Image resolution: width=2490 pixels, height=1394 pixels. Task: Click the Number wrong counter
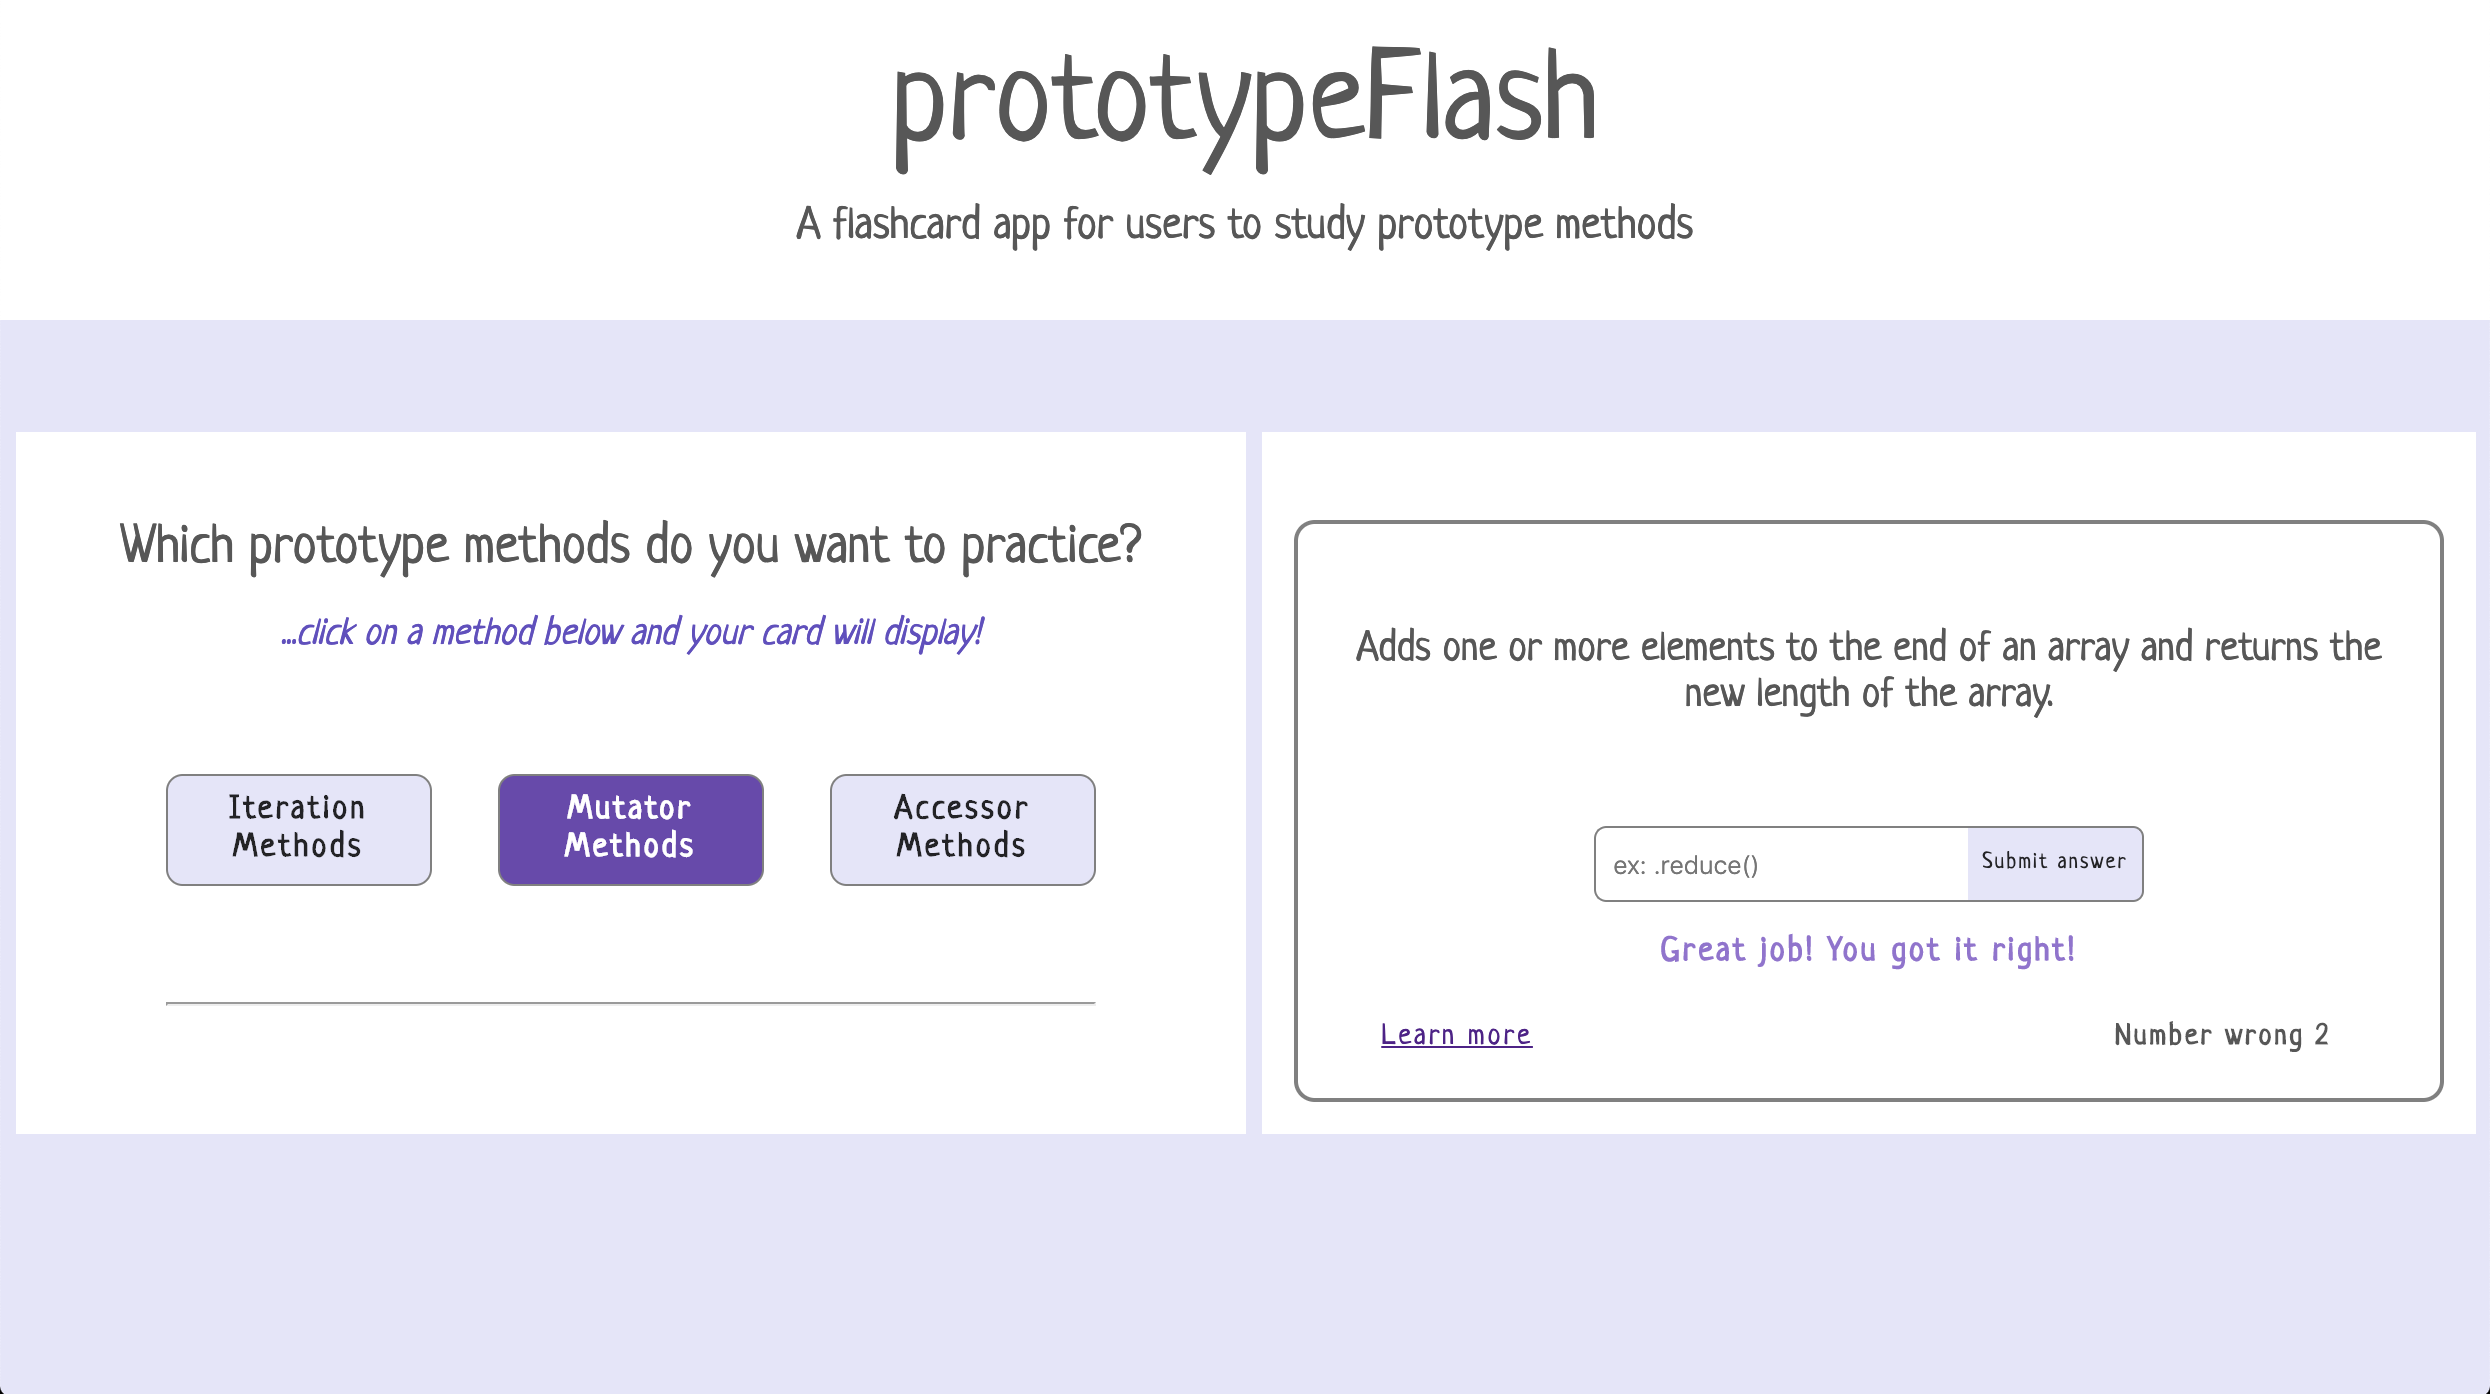(x=2220, y=1034)
